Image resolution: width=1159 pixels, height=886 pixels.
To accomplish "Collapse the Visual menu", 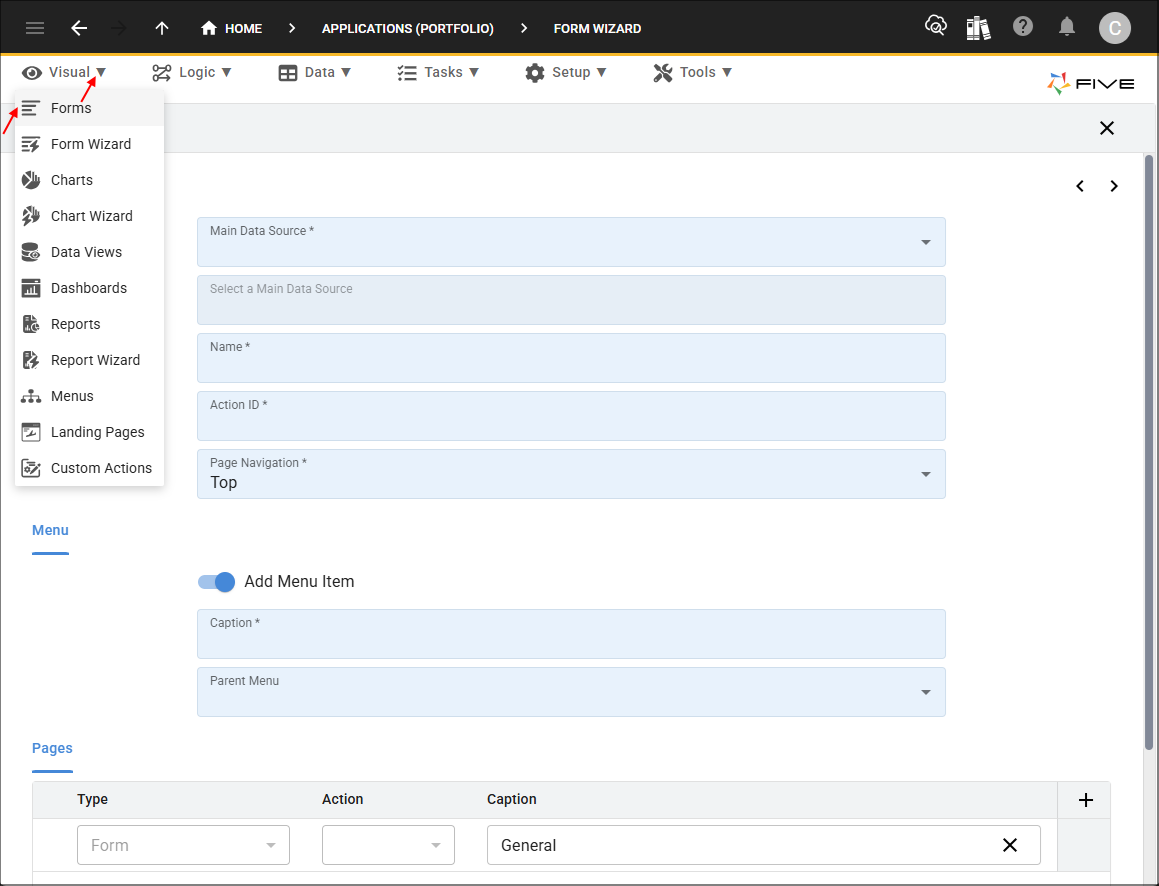I will point(64,72).
